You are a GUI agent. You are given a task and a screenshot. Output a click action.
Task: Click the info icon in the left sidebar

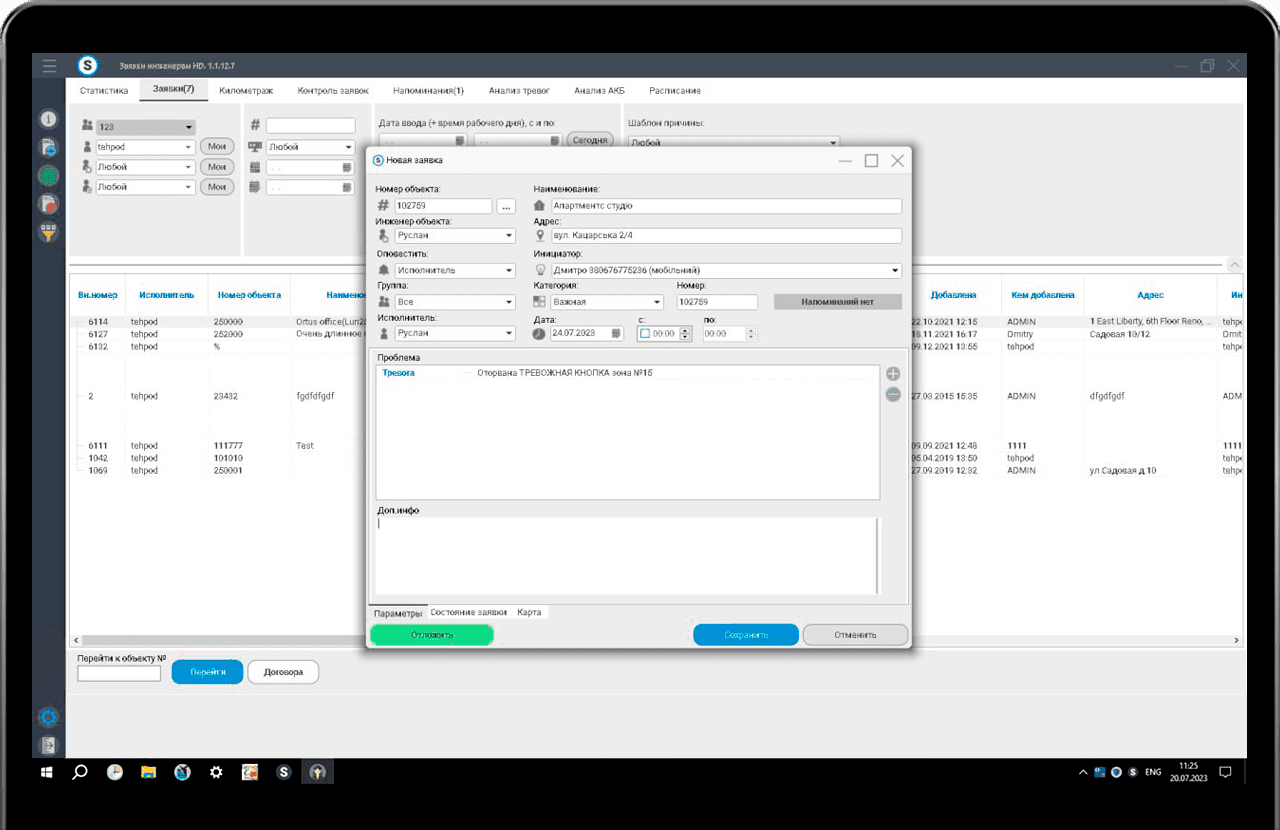(x=48, y=119)
